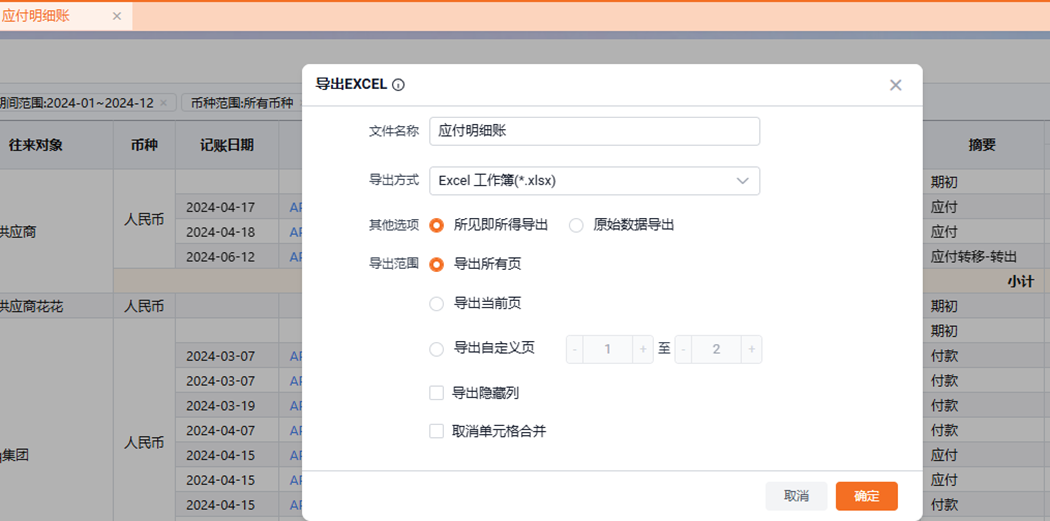The width and height of the screenshot is (1050, 521).
Task: Open the document link in the 2024-04-17 row
Action: point(296,208)
